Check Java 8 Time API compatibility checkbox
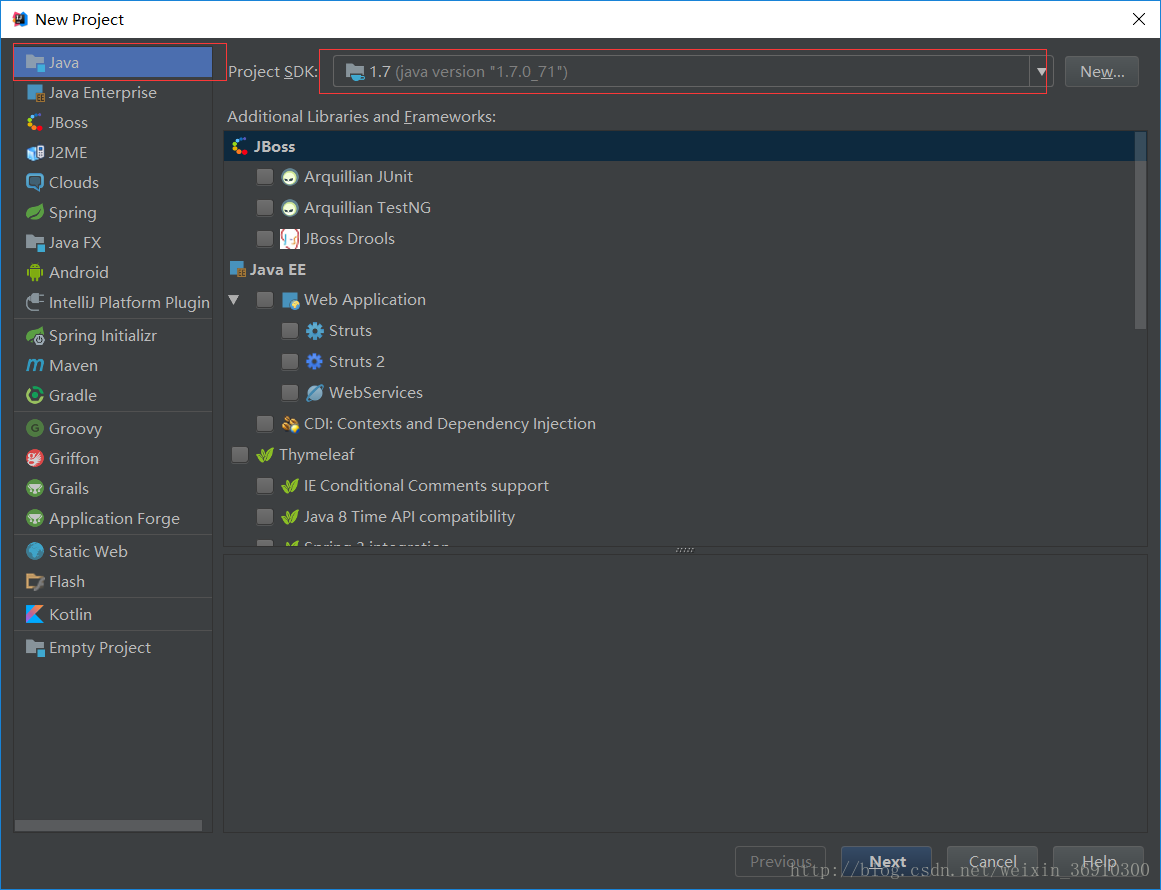This screenshot has height=890, width=1161. pyautogui.click(x=264, y=516)
